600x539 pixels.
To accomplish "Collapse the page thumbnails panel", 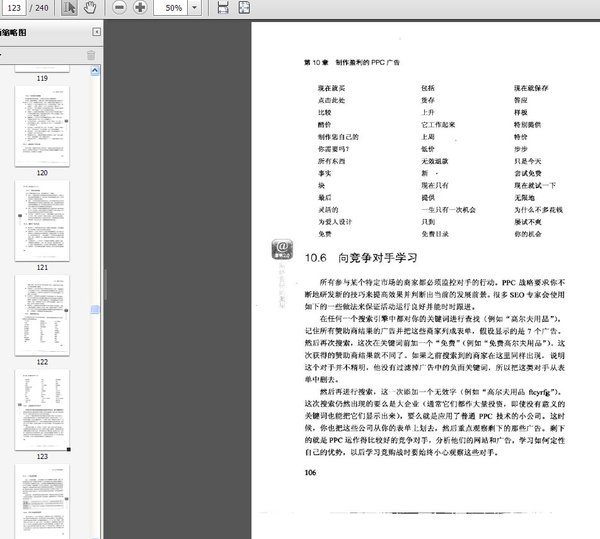I will [96, 32].
